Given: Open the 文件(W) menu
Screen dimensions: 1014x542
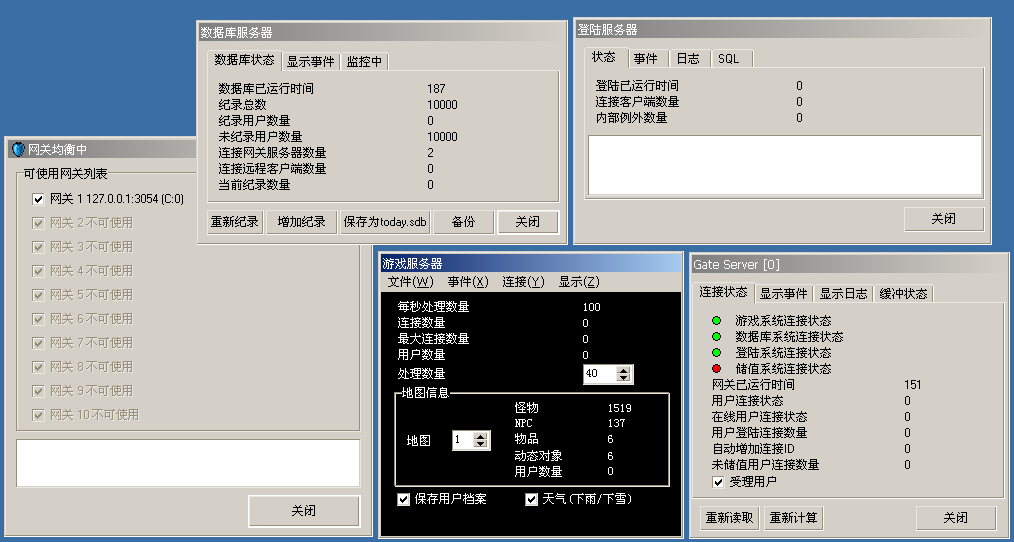Looking at the screenshot, I should [x=410, y=282].
